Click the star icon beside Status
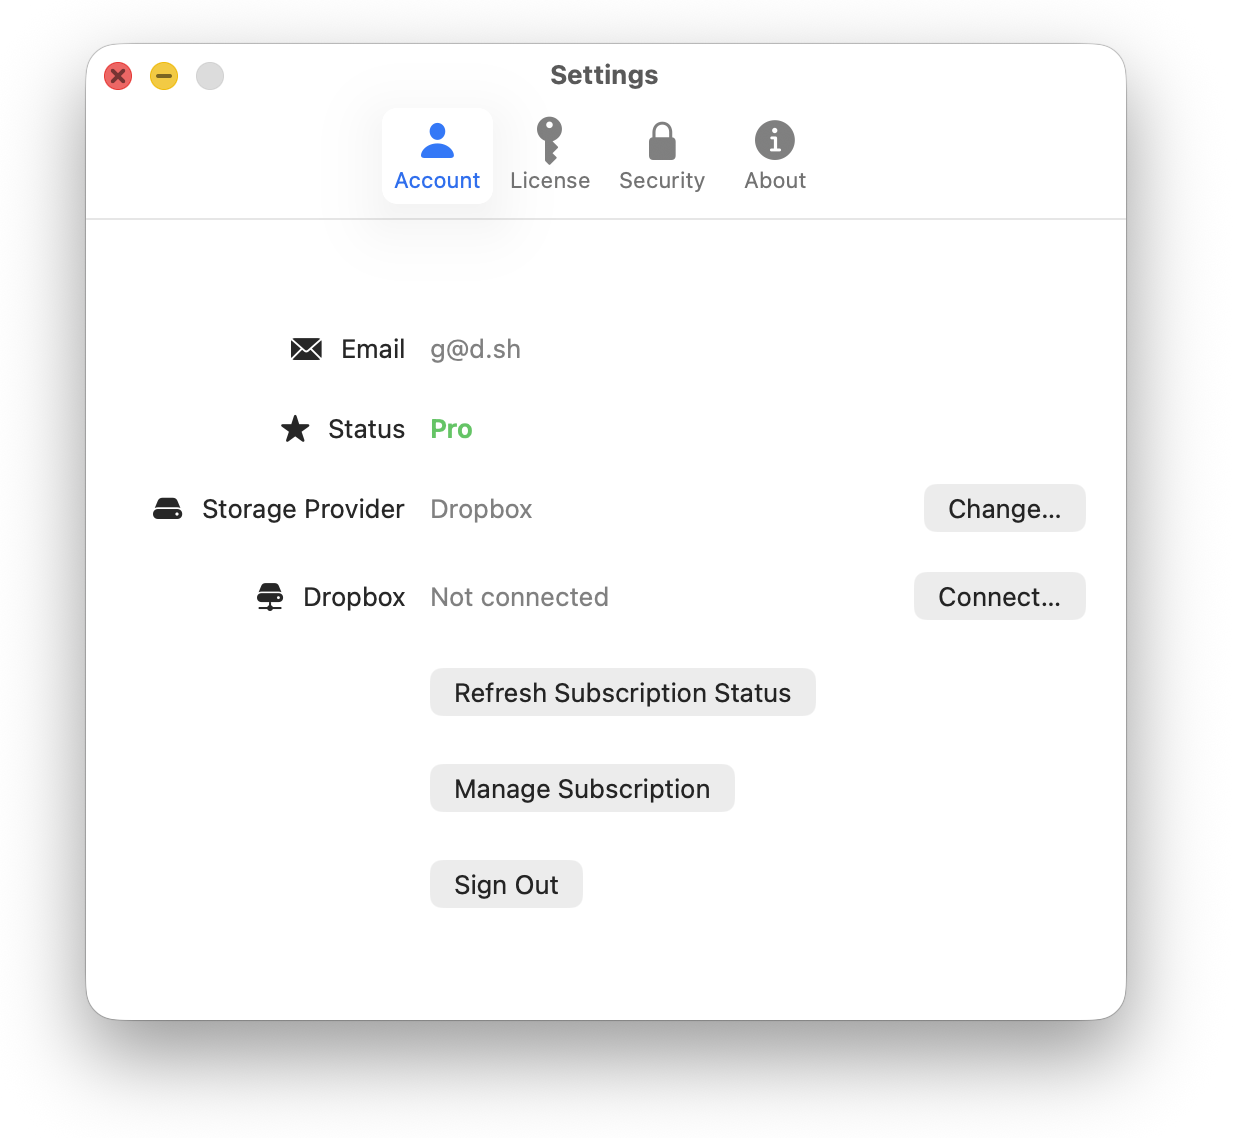The image size is (1240, 1138). click(295, 428)
